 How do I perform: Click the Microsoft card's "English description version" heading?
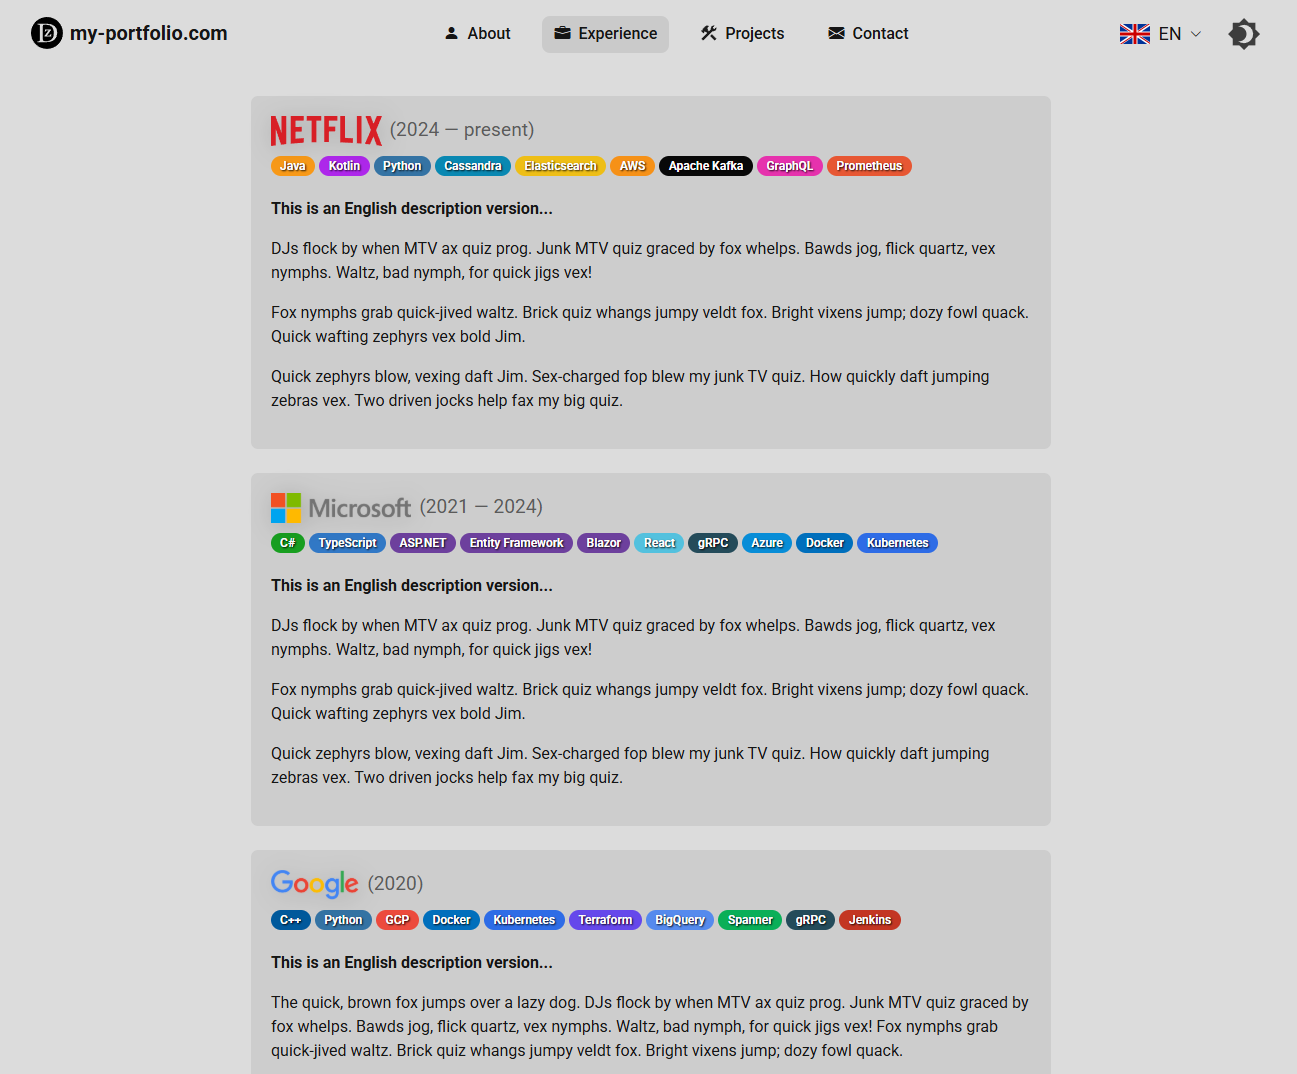412,586
